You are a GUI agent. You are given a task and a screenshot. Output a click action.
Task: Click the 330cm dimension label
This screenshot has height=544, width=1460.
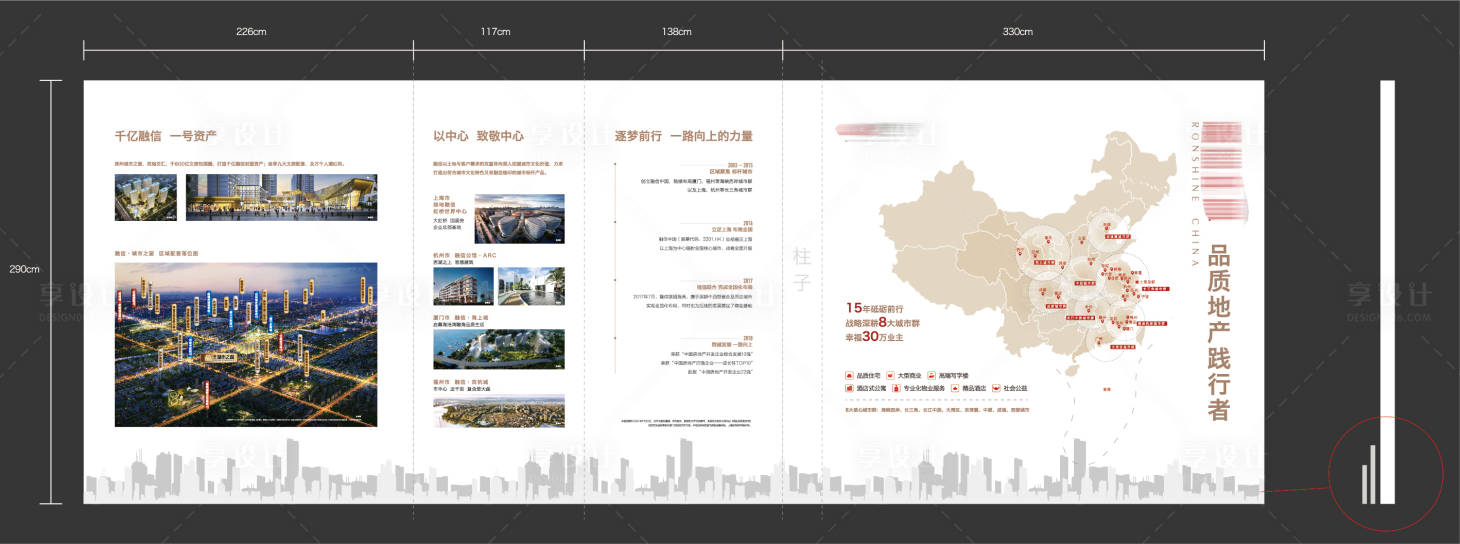pyautogui.click(x=1017, y=32)
